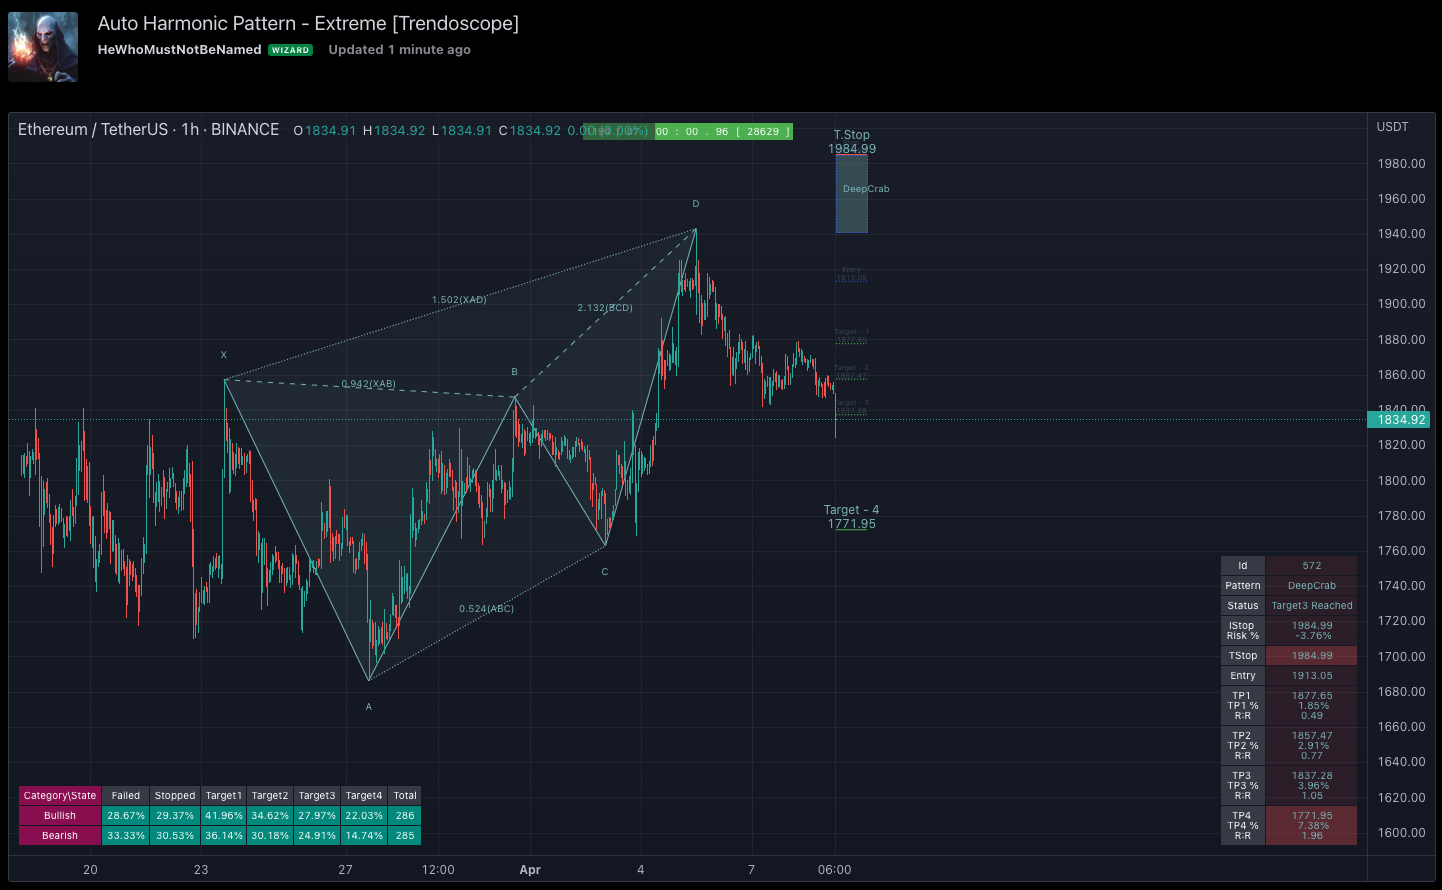Click the 'Category\State' header cell
The image size is (1442, 890).
[x=60, y=796]
